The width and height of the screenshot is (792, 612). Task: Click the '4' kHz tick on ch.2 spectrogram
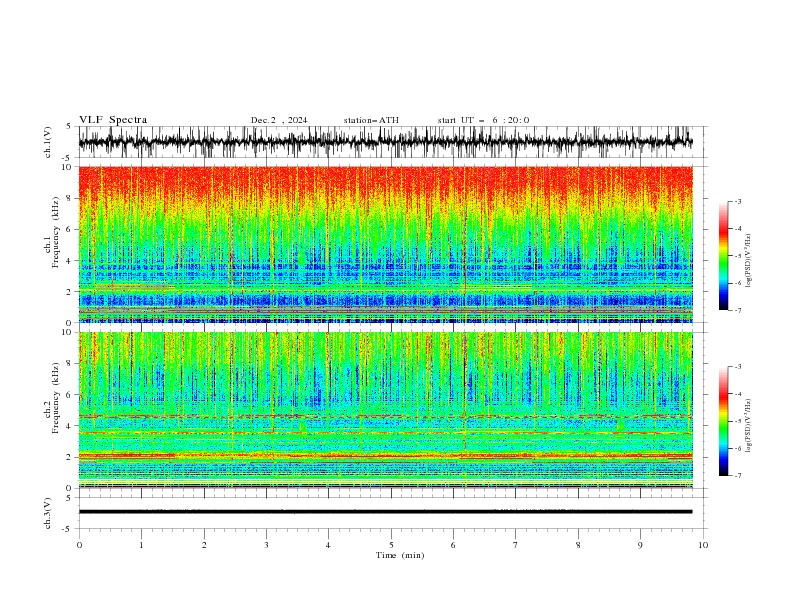[x=71, y=426]
